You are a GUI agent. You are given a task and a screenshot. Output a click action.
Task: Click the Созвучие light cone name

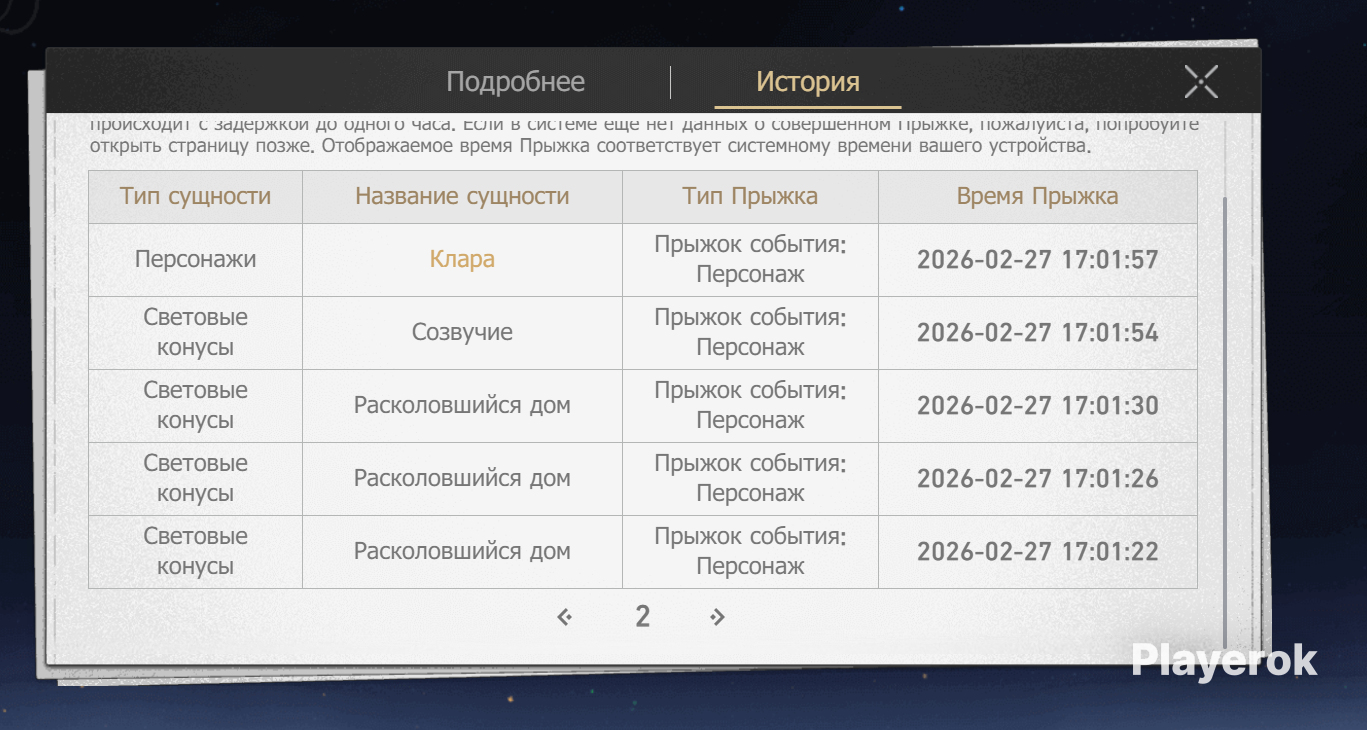coord(462,332)
